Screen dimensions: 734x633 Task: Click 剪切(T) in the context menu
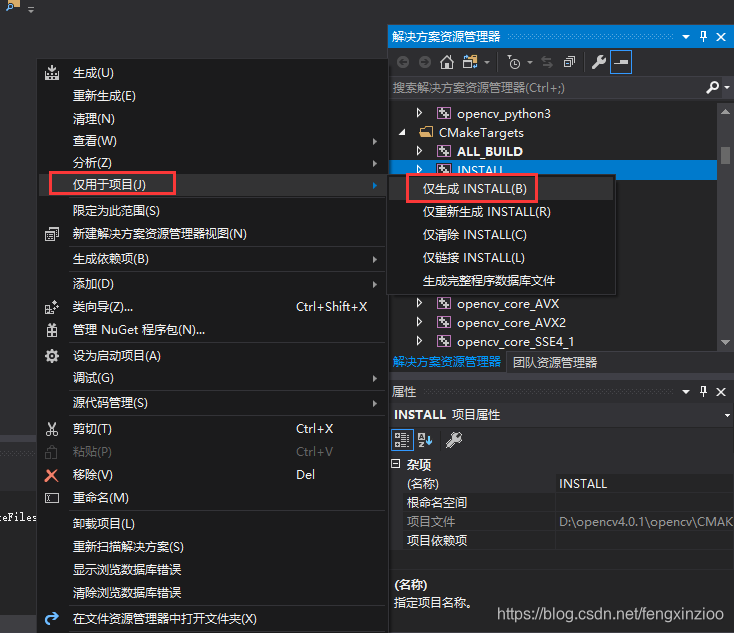213,429
